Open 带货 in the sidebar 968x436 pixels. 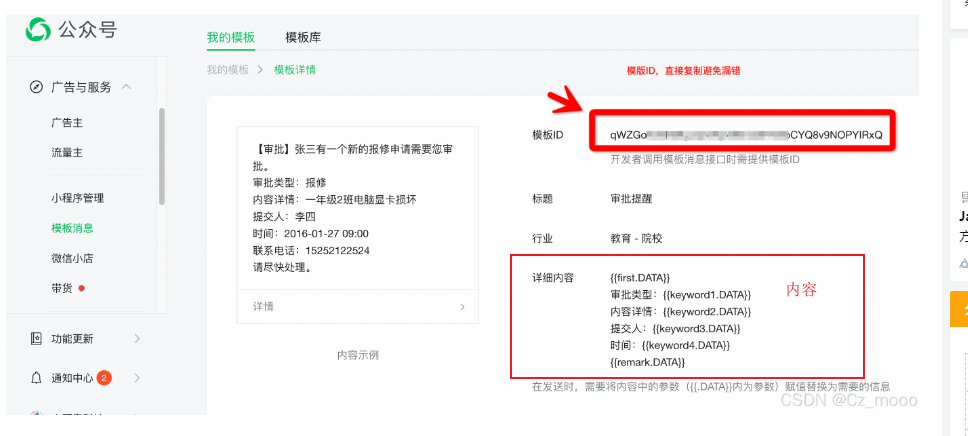[x=62, y=288]
